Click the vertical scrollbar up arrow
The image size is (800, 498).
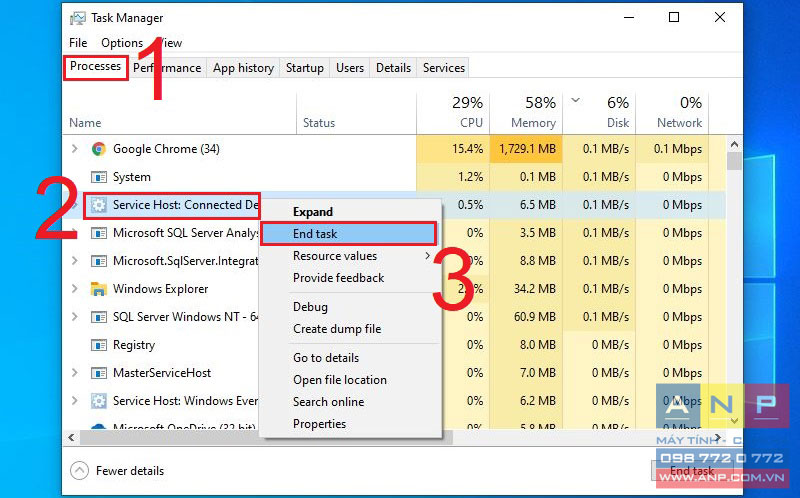(x=735, y=145)
